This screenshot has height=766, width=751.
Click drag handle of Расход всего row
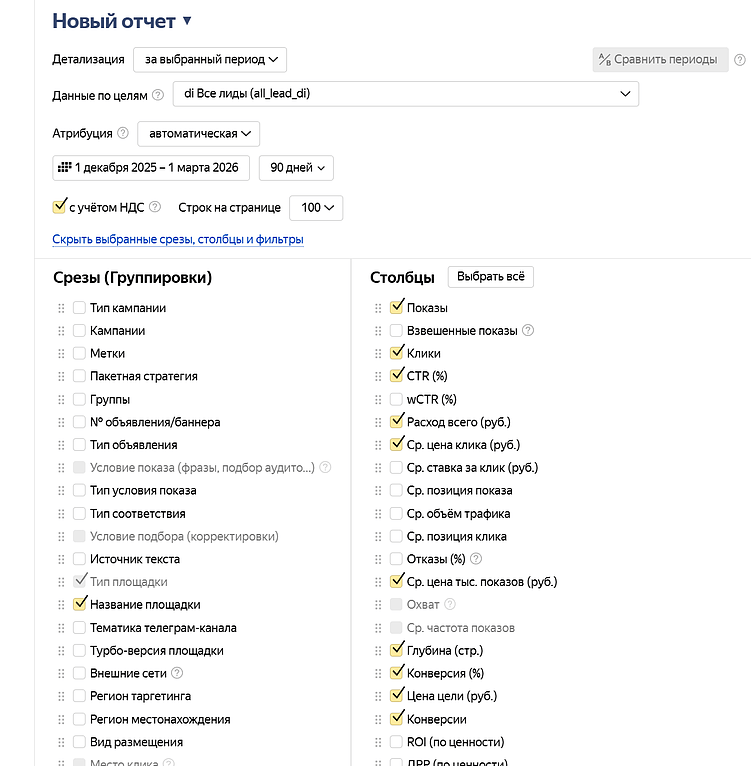point(378,422)
